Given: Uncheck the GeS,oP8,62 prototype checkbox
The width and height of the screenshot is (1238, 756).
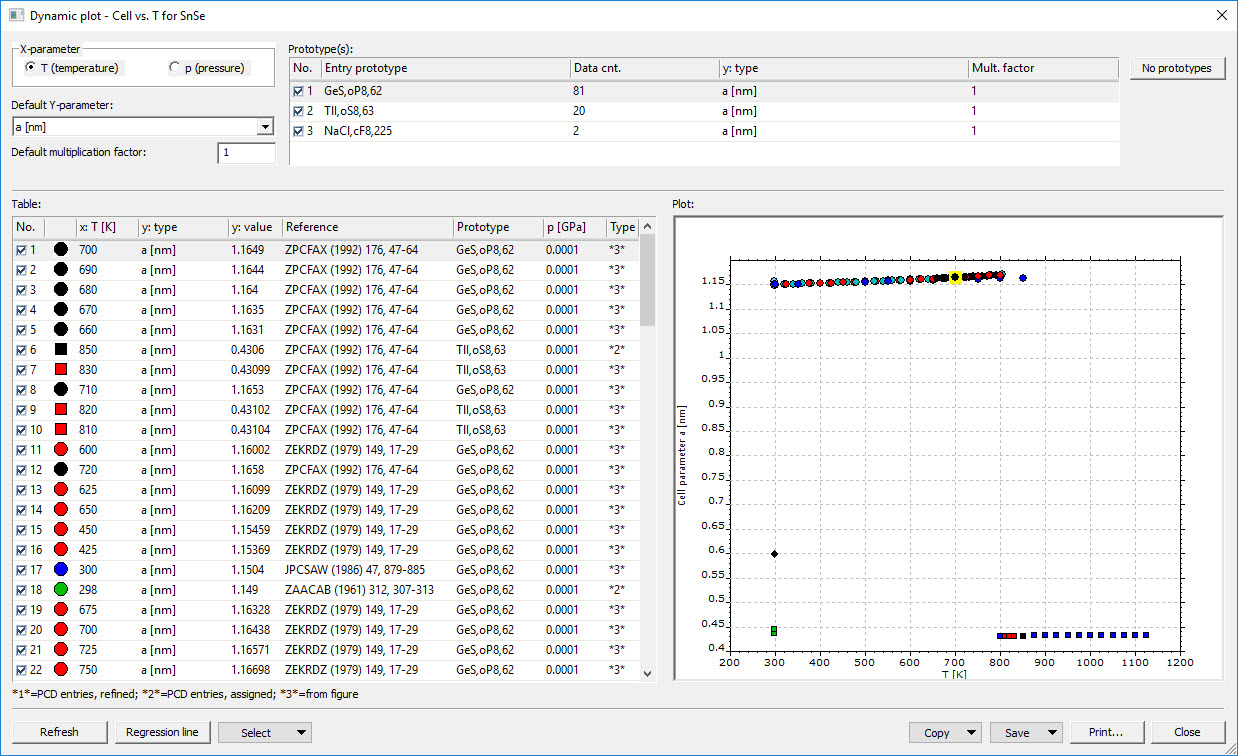Looking at the screenshot, I should pyautogui.click(x=298, y=91).
